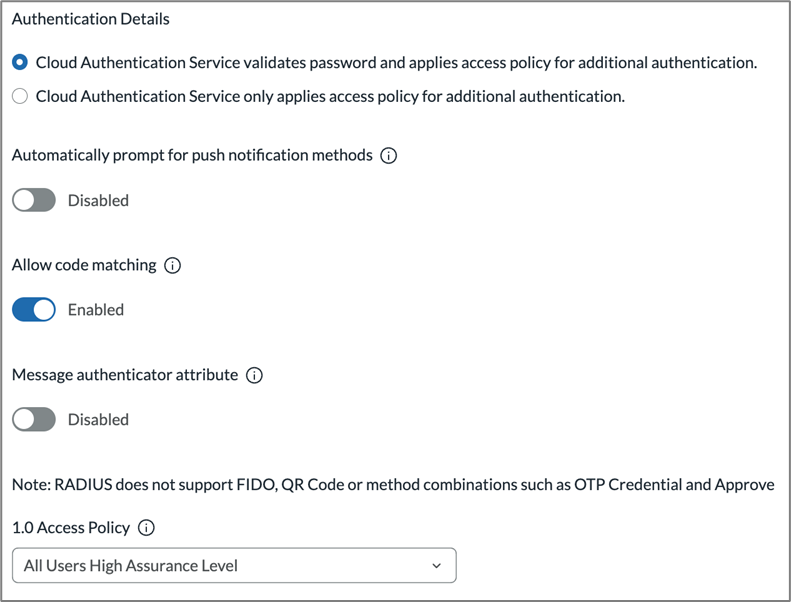Click the 'Cloud Authentication Service only applies' label text
This screenshot has width=791, height=602.
pos(330,97)
